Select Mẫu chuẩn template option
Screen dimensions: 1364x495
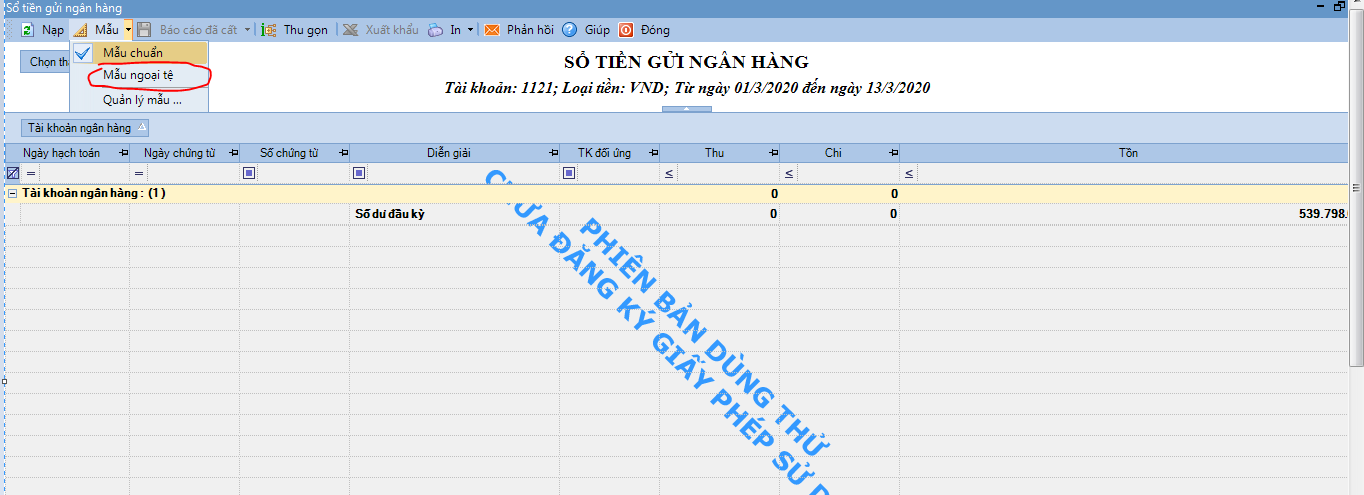point(139,53)
